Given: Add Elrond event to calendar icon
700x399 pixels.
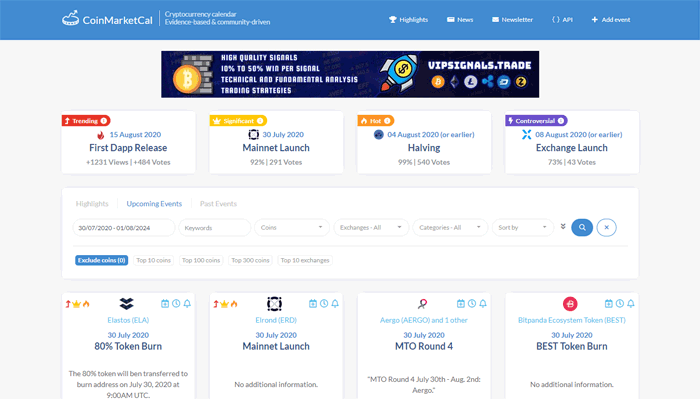Looking at the screenshot, I should point(312,303).
